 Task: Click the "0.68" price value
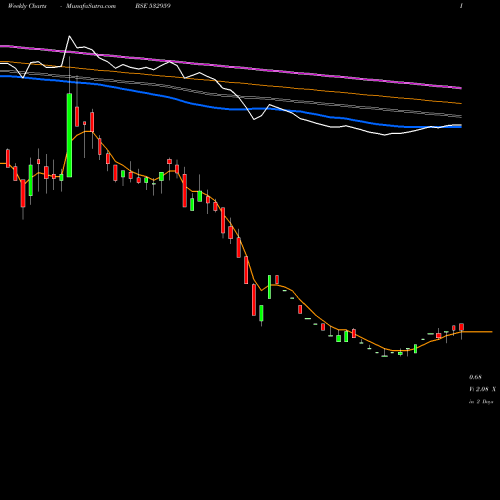coord(475,377)
